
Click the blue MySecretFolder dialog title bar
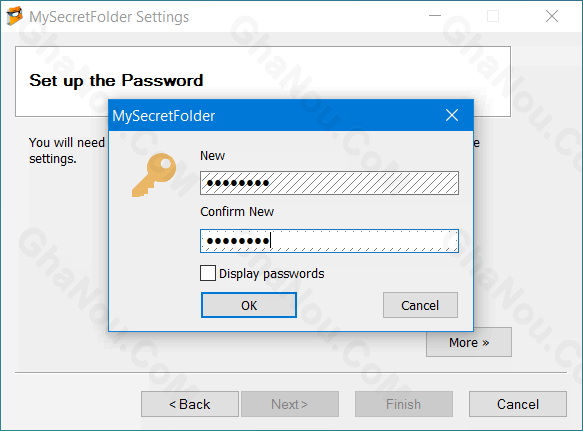tap(275, 115)
